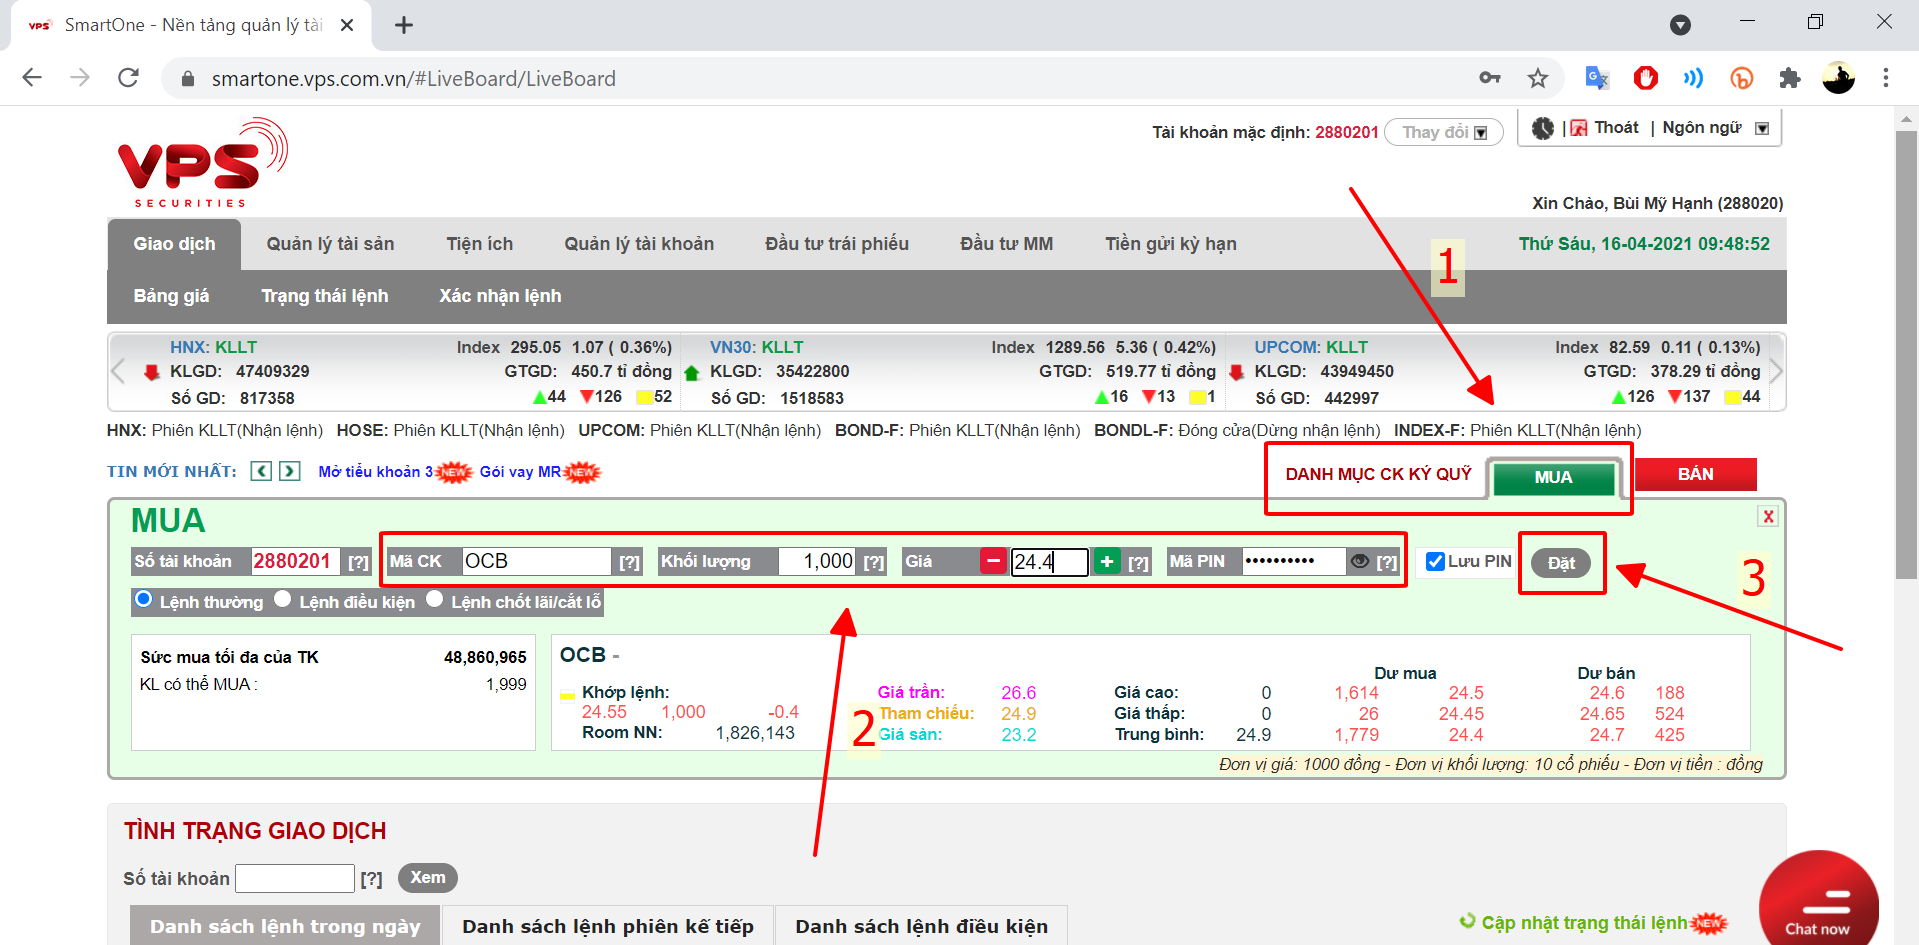Open the Tiền gửi kỳ hạn menu

pyautogui.click(x=1170, y=244)
